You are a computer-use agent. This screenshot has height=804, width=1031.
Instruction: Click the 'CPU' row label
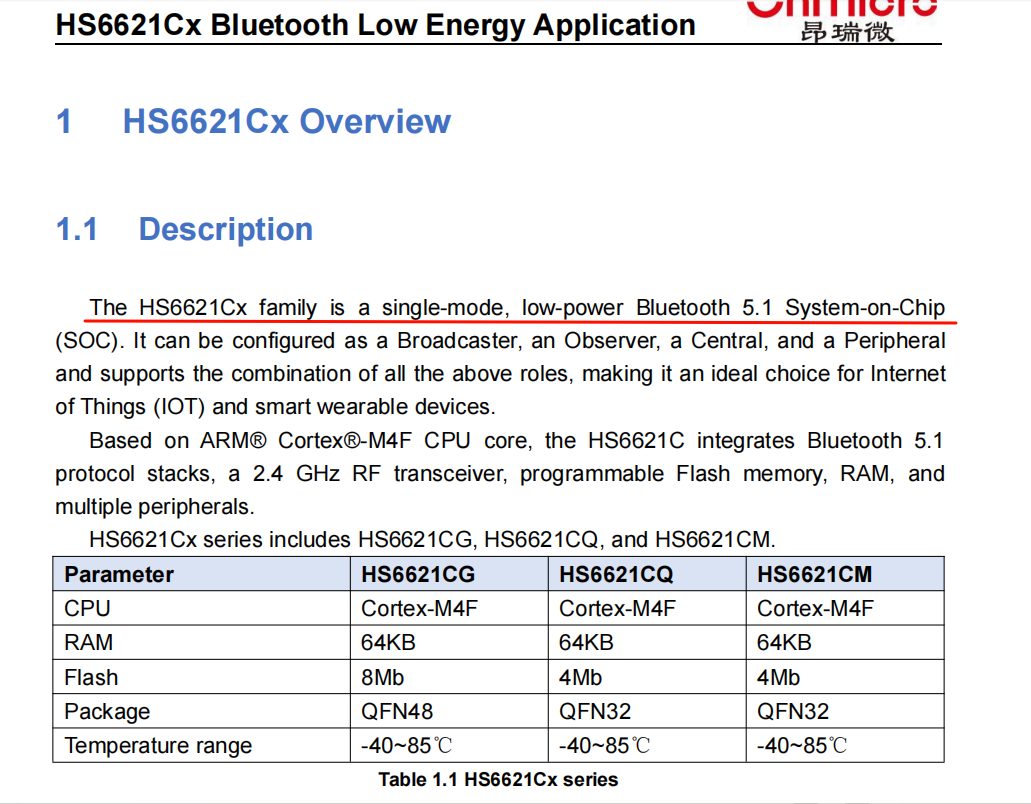[x=201, y=608]
